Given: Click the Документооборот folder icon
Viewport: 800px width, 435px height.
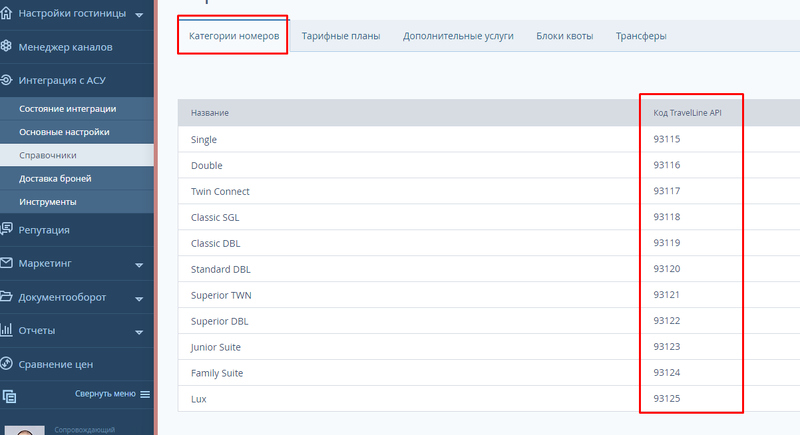Looking at the screenshot, I should (7, 297).
